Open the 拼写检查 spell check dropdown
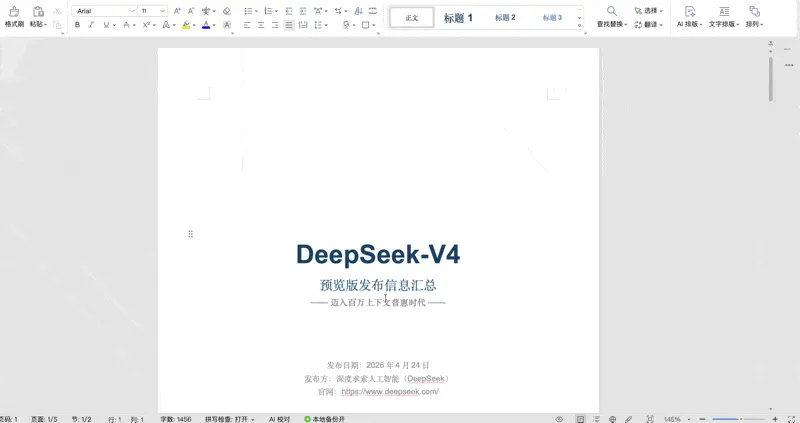The height and width of the screenshot is (423, 800). tap(229, 419)
